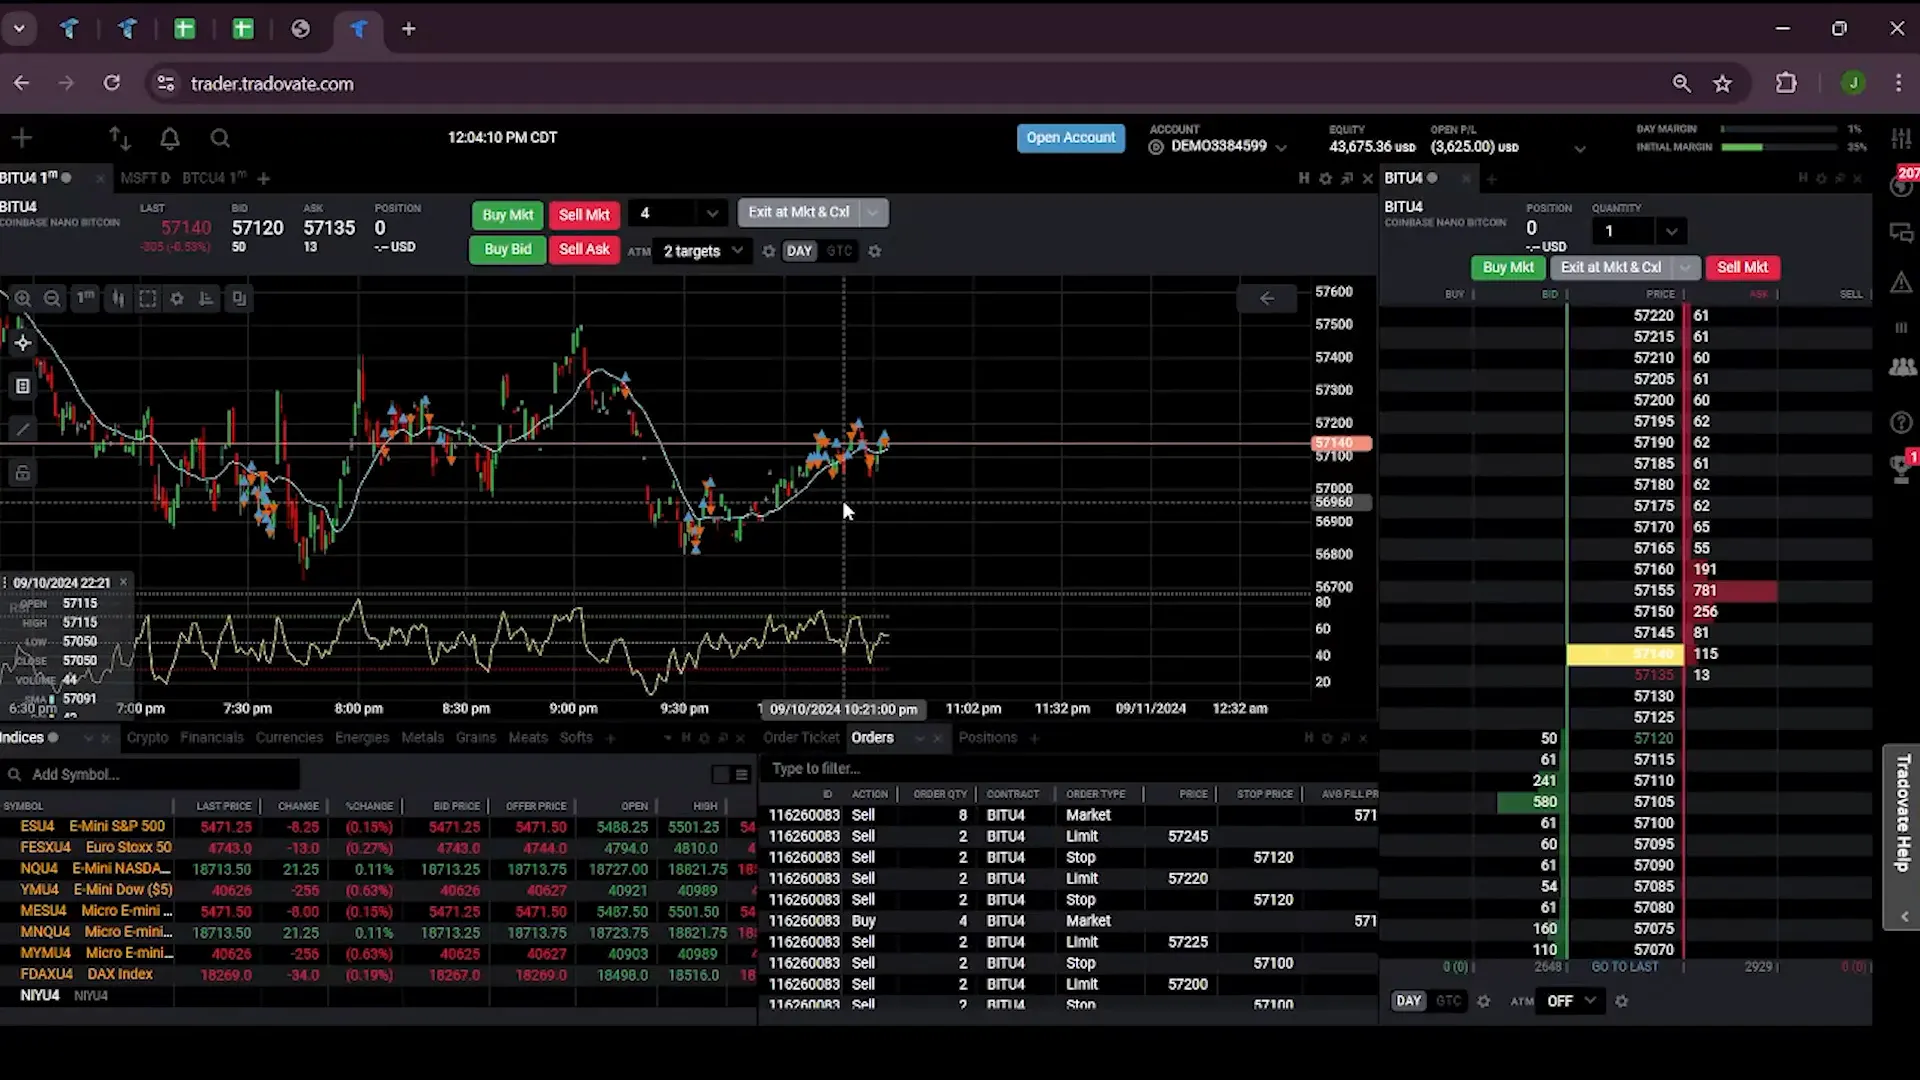Click Buy Mkt button above chart

(x=508, y=214)
